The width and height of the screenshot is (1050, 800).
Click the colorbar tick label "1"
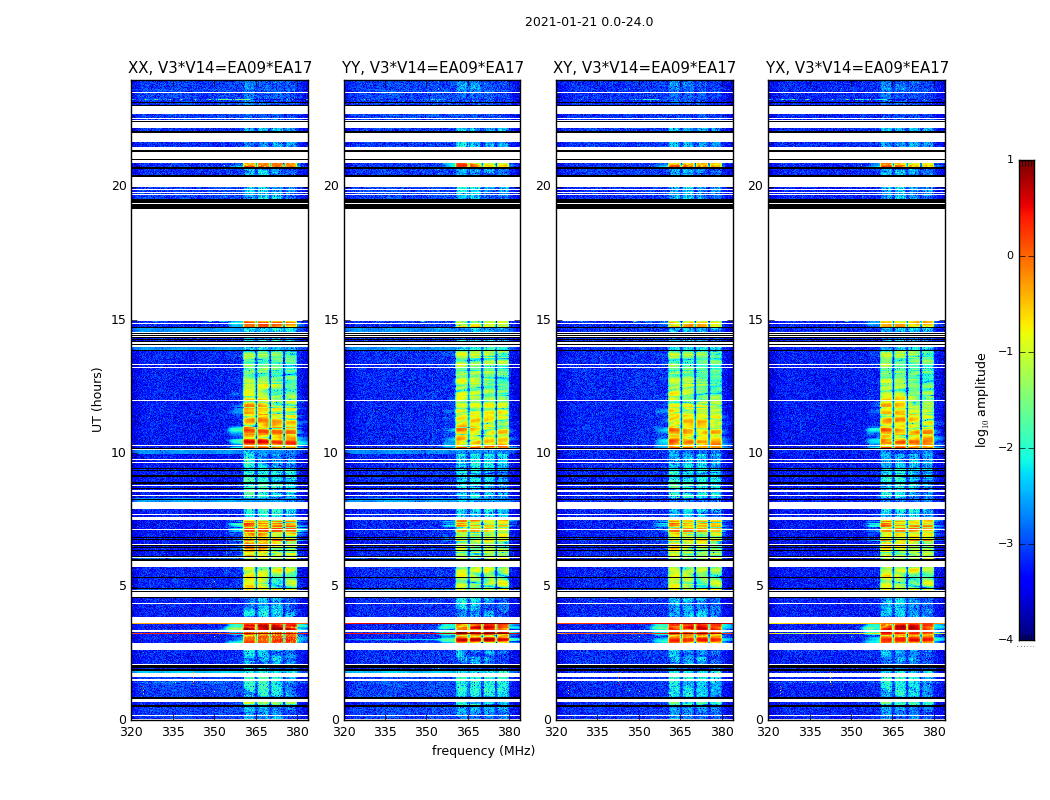tap(1010, 159)
